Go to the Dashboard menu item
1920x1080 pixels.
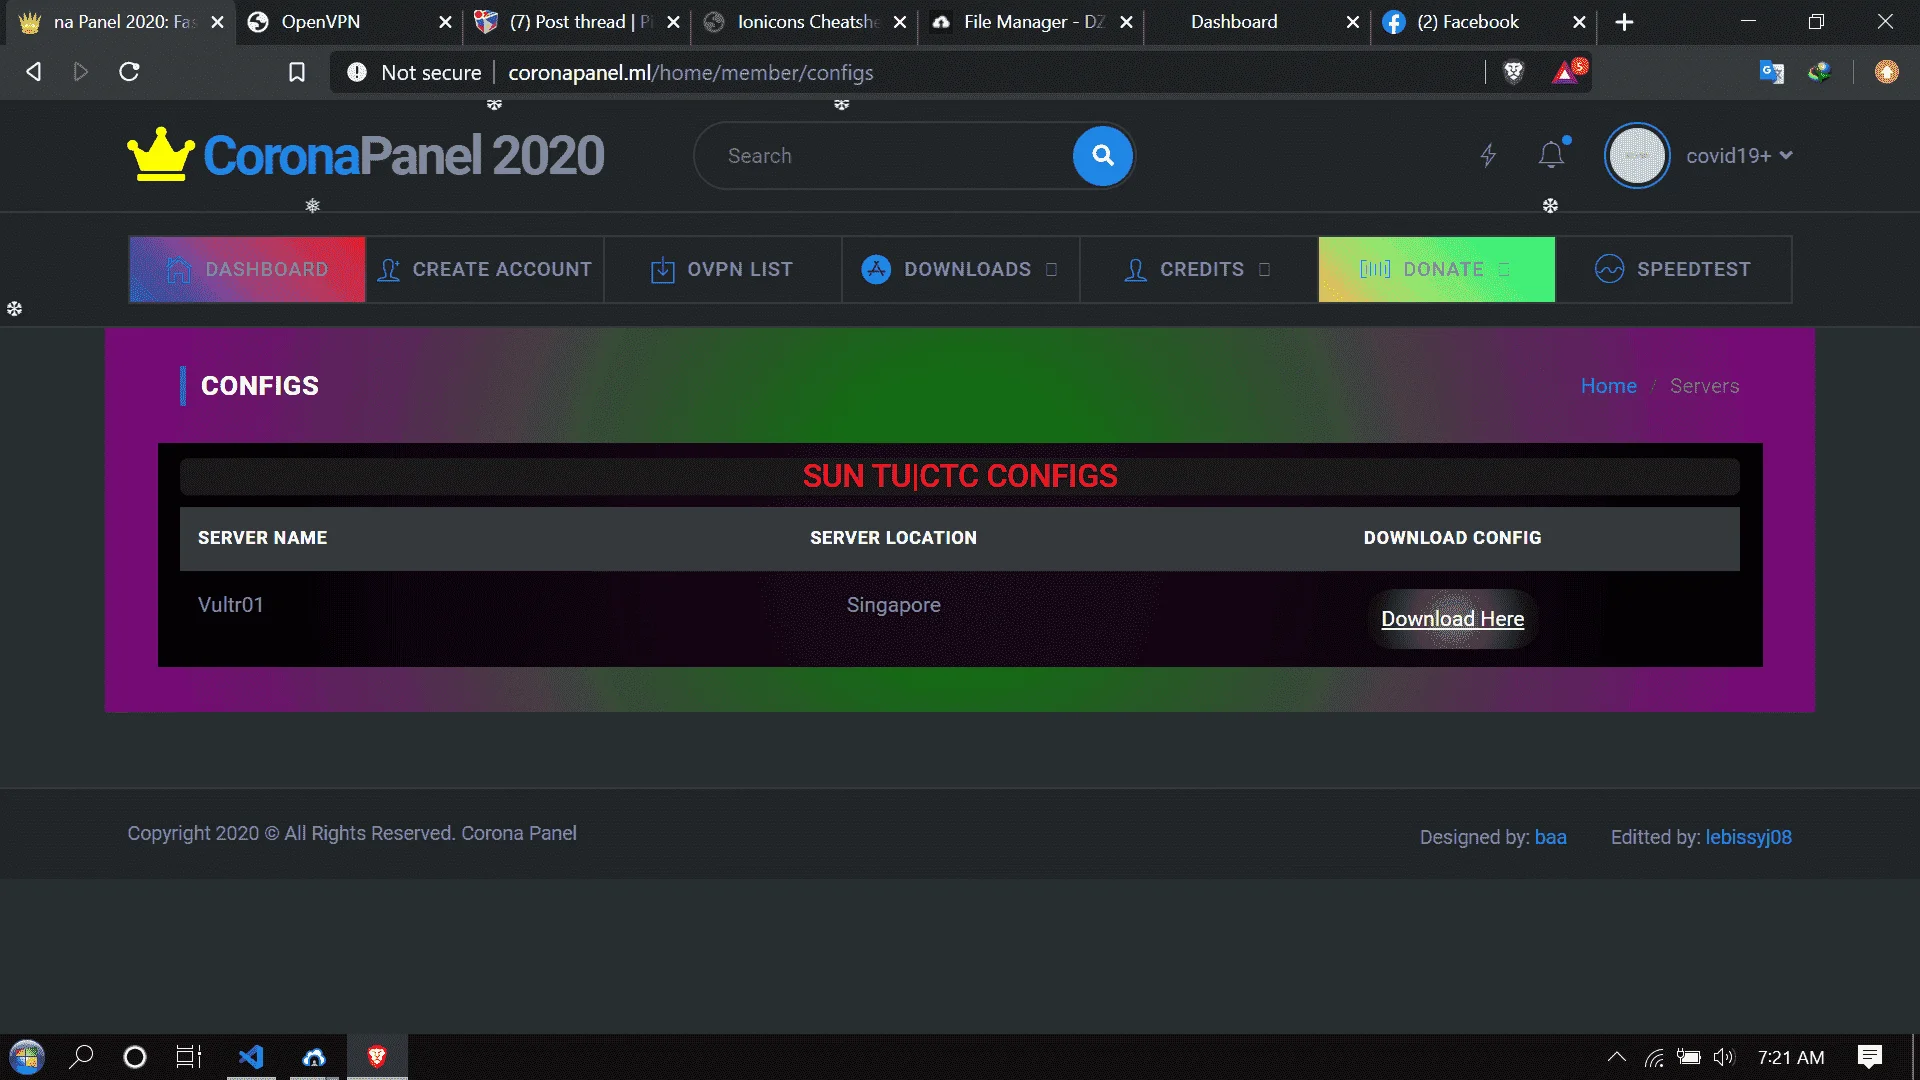247,269
